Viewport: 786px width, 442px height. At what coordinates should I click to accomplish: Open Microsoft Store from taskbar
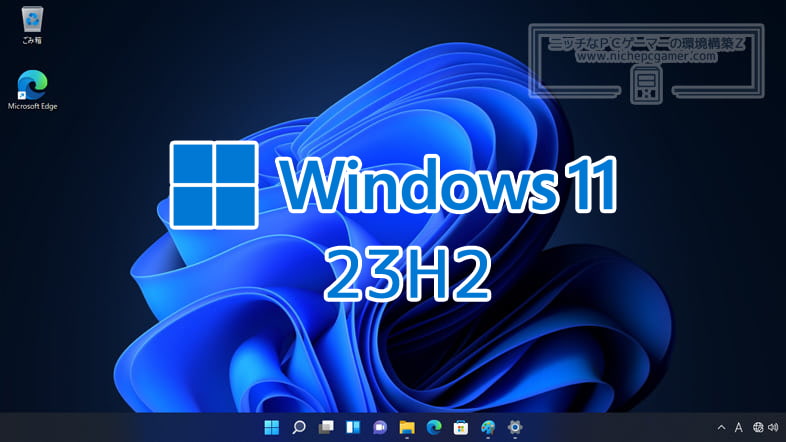[x=461, y=427]
